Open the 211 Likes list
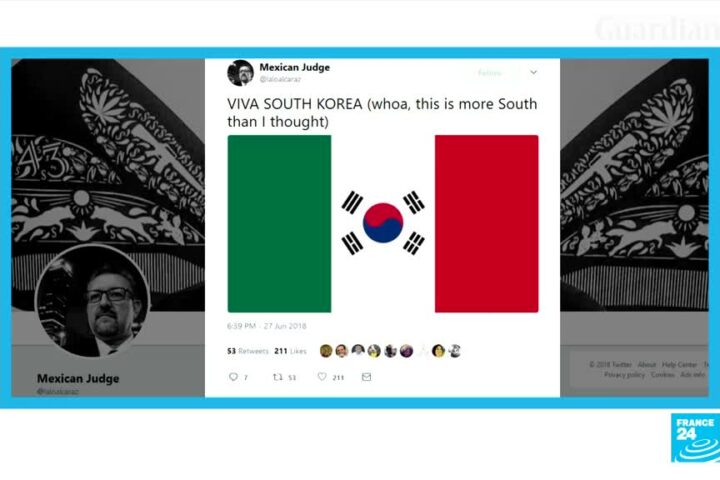720x480 pixels. (x=290, y=351)
